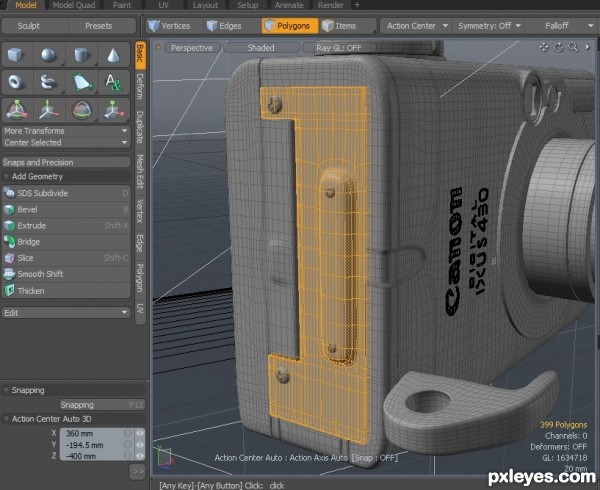Open the Symmetry: Off dropdown
Screen dimensions: 600x490
(x=489, y=26)
